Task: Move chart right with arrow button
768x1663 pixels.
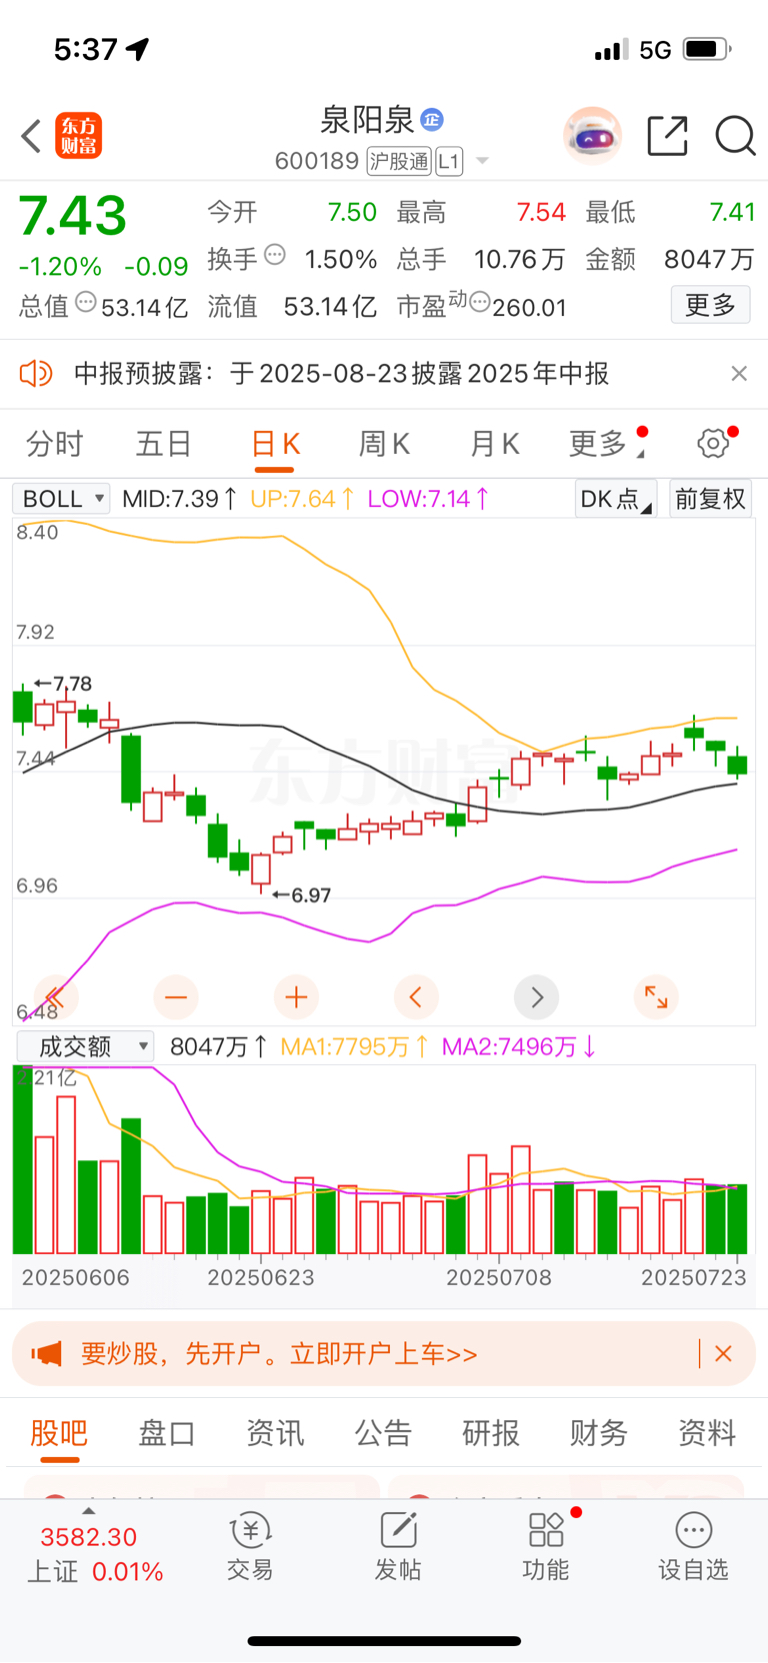Action: (537, 997)
